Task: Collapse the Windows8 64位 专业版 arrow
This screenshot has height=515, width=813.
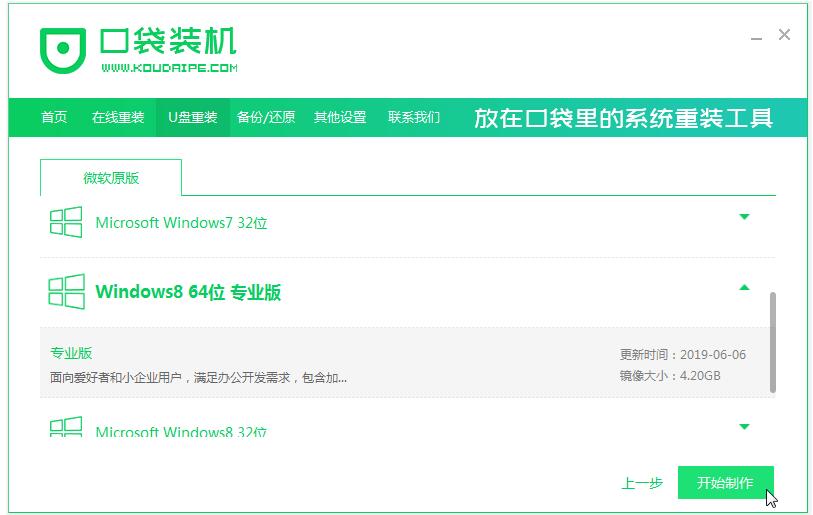Action: 744,287
